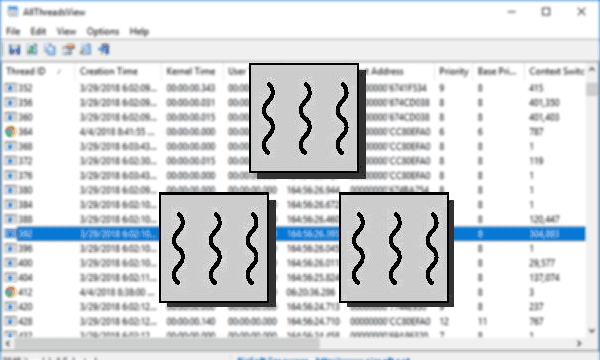The image size is (600, 360).
Task: Sort by the Context Switc... column header
Action: [x=555, y=71]
